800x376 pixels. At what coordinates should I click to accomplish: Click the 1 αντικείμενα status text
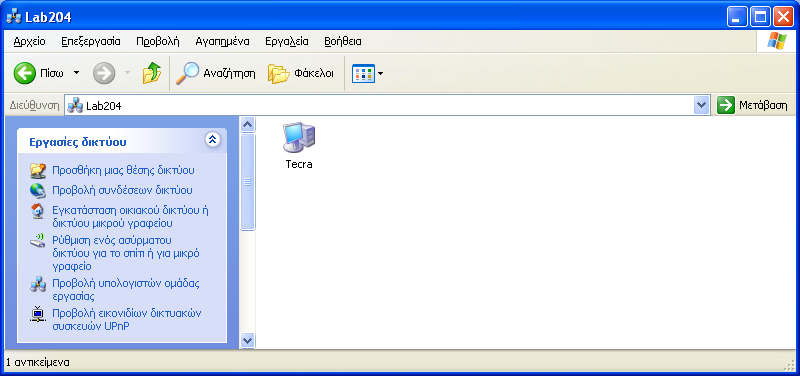(38, 363)
